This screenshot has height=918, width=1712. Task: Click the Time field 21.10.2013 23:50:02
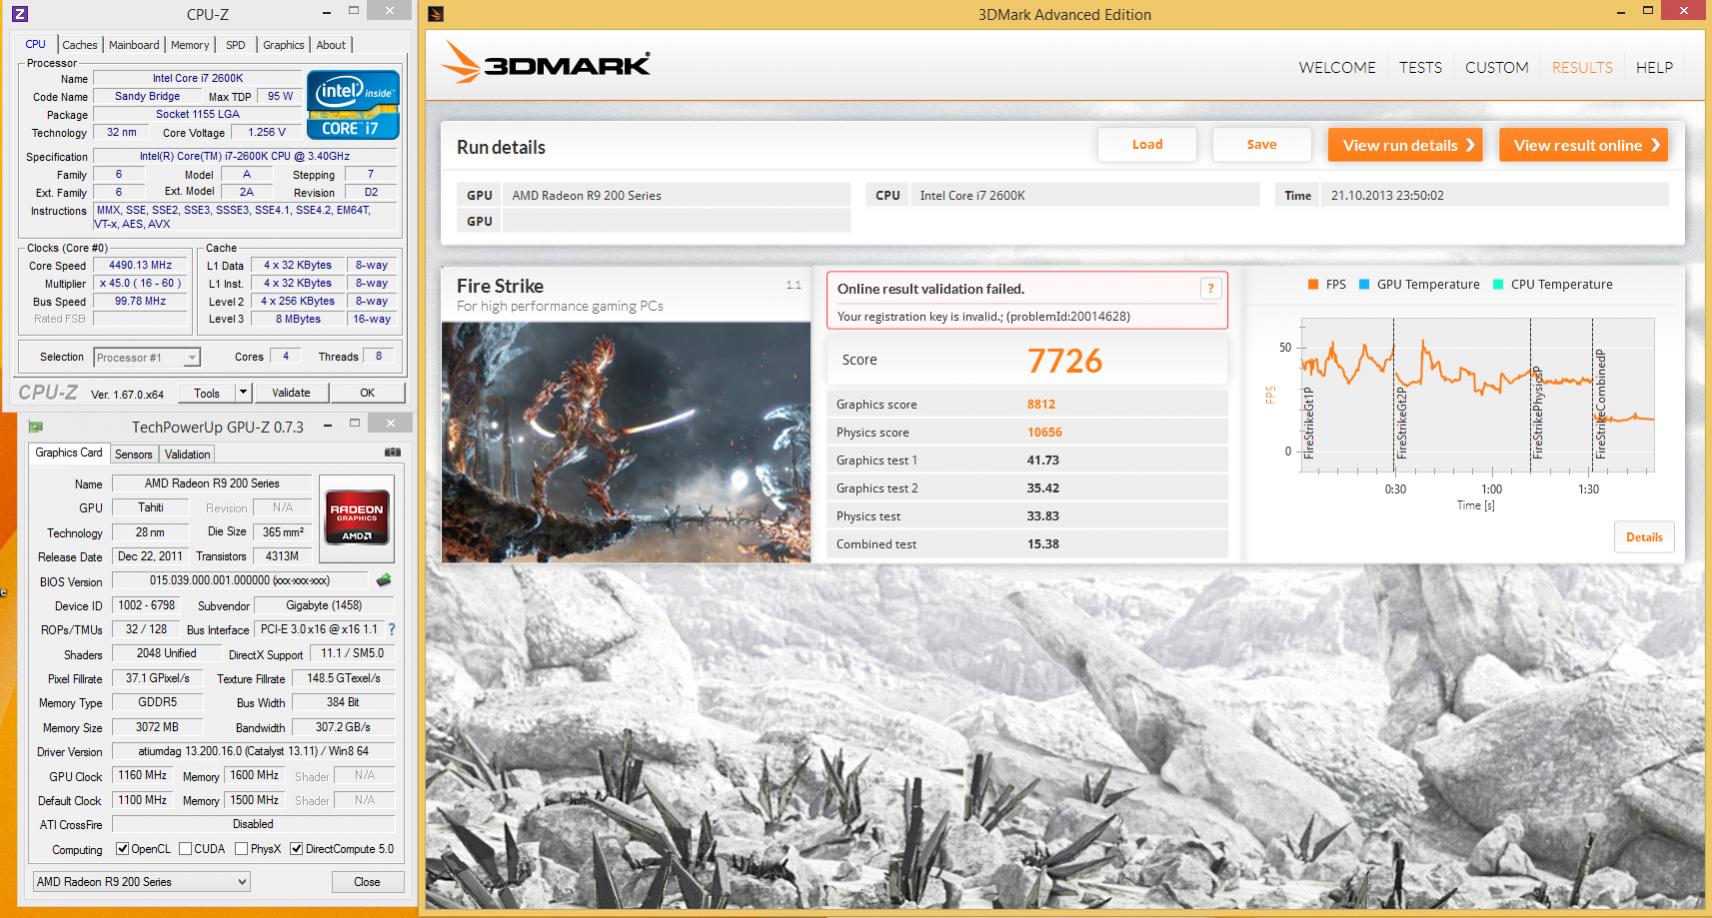coord(1494,195)
